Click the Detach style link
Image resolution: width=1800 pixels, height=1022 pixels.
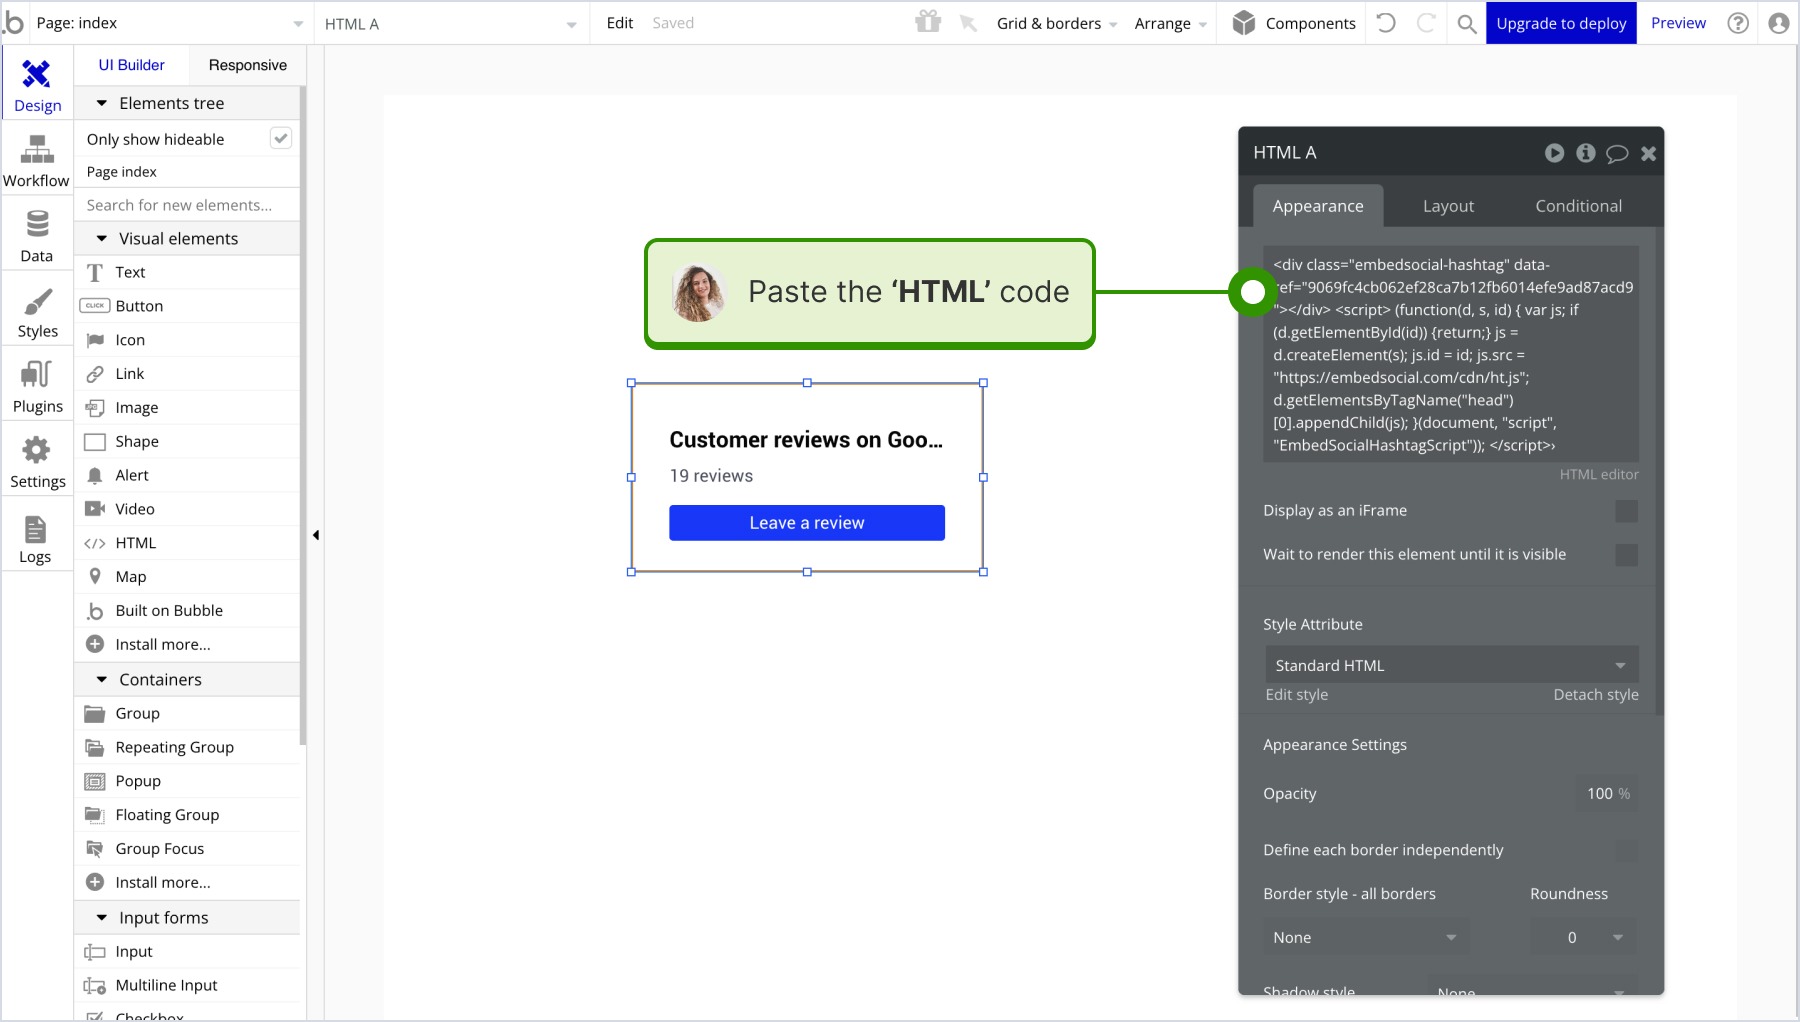click(x=1595, y=694)
